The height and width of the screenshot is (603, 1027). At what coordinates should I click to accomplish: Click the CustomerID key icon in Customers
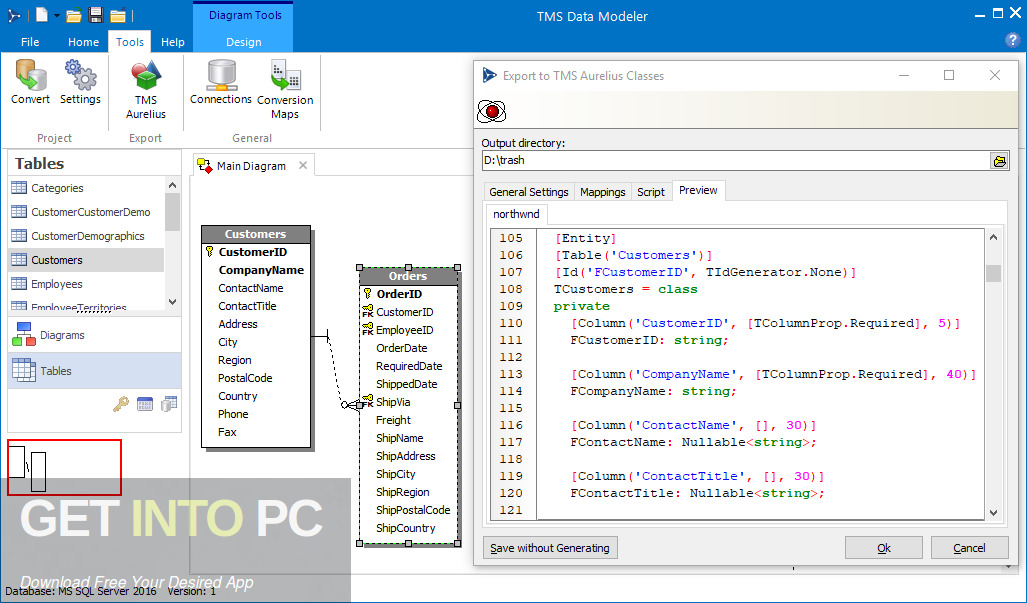[210, 251]
